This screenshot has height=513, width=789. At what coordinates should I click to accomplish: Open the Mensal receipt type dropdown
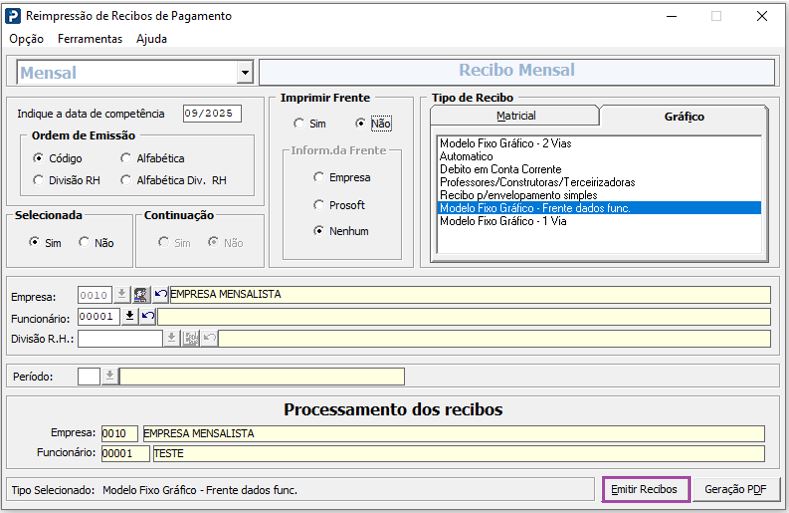click(245, 73)
